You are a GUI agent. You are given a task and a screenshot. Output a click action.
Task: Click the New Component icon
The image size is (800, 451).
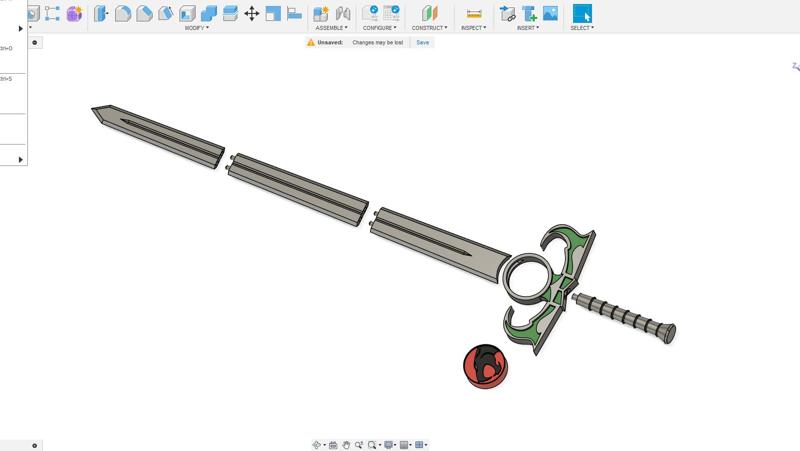(321, 14)
